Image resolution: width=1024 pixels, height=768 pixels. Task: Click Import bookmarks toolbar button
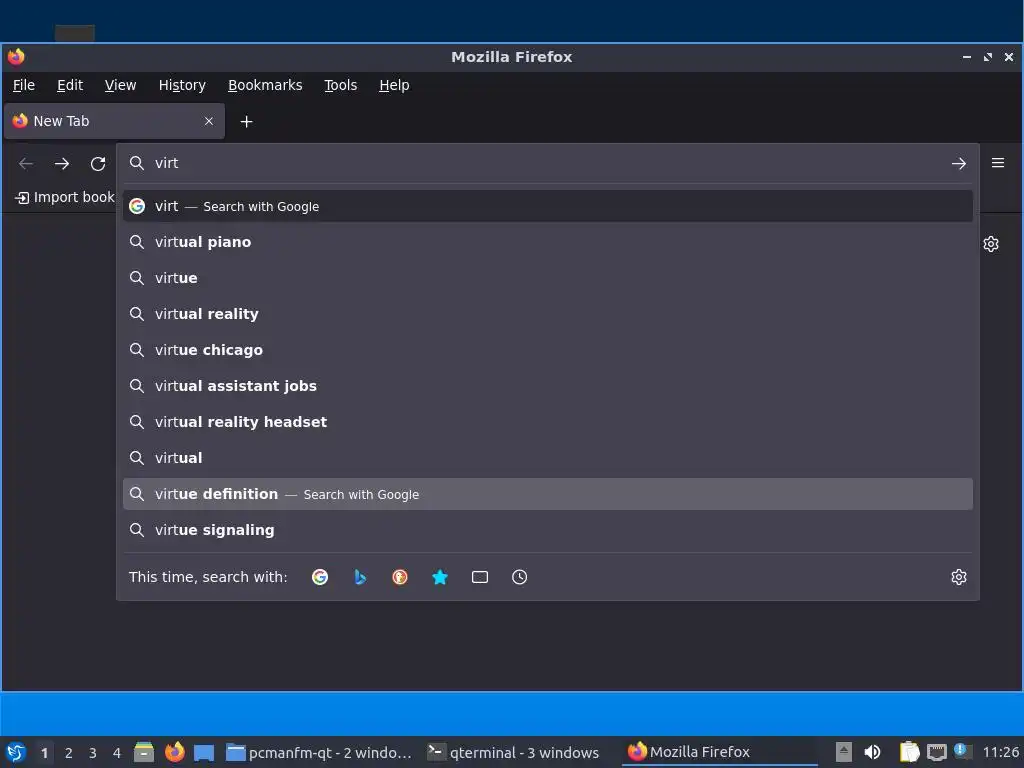(65, 197)
